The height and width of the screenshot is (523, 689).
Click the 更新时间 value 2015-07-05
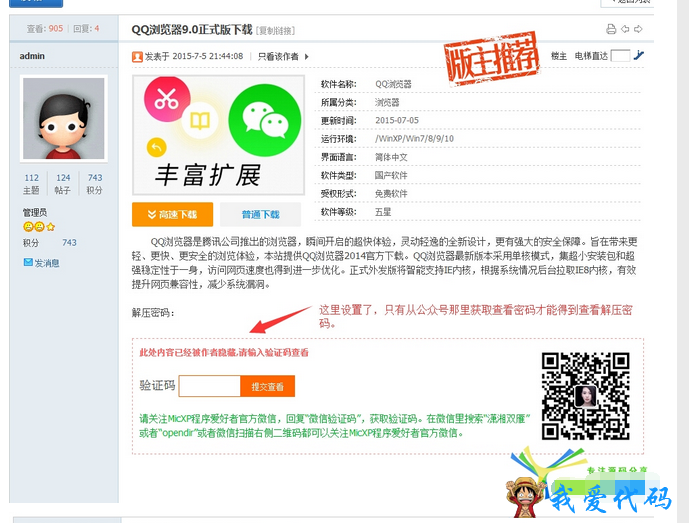pos(397,120)
